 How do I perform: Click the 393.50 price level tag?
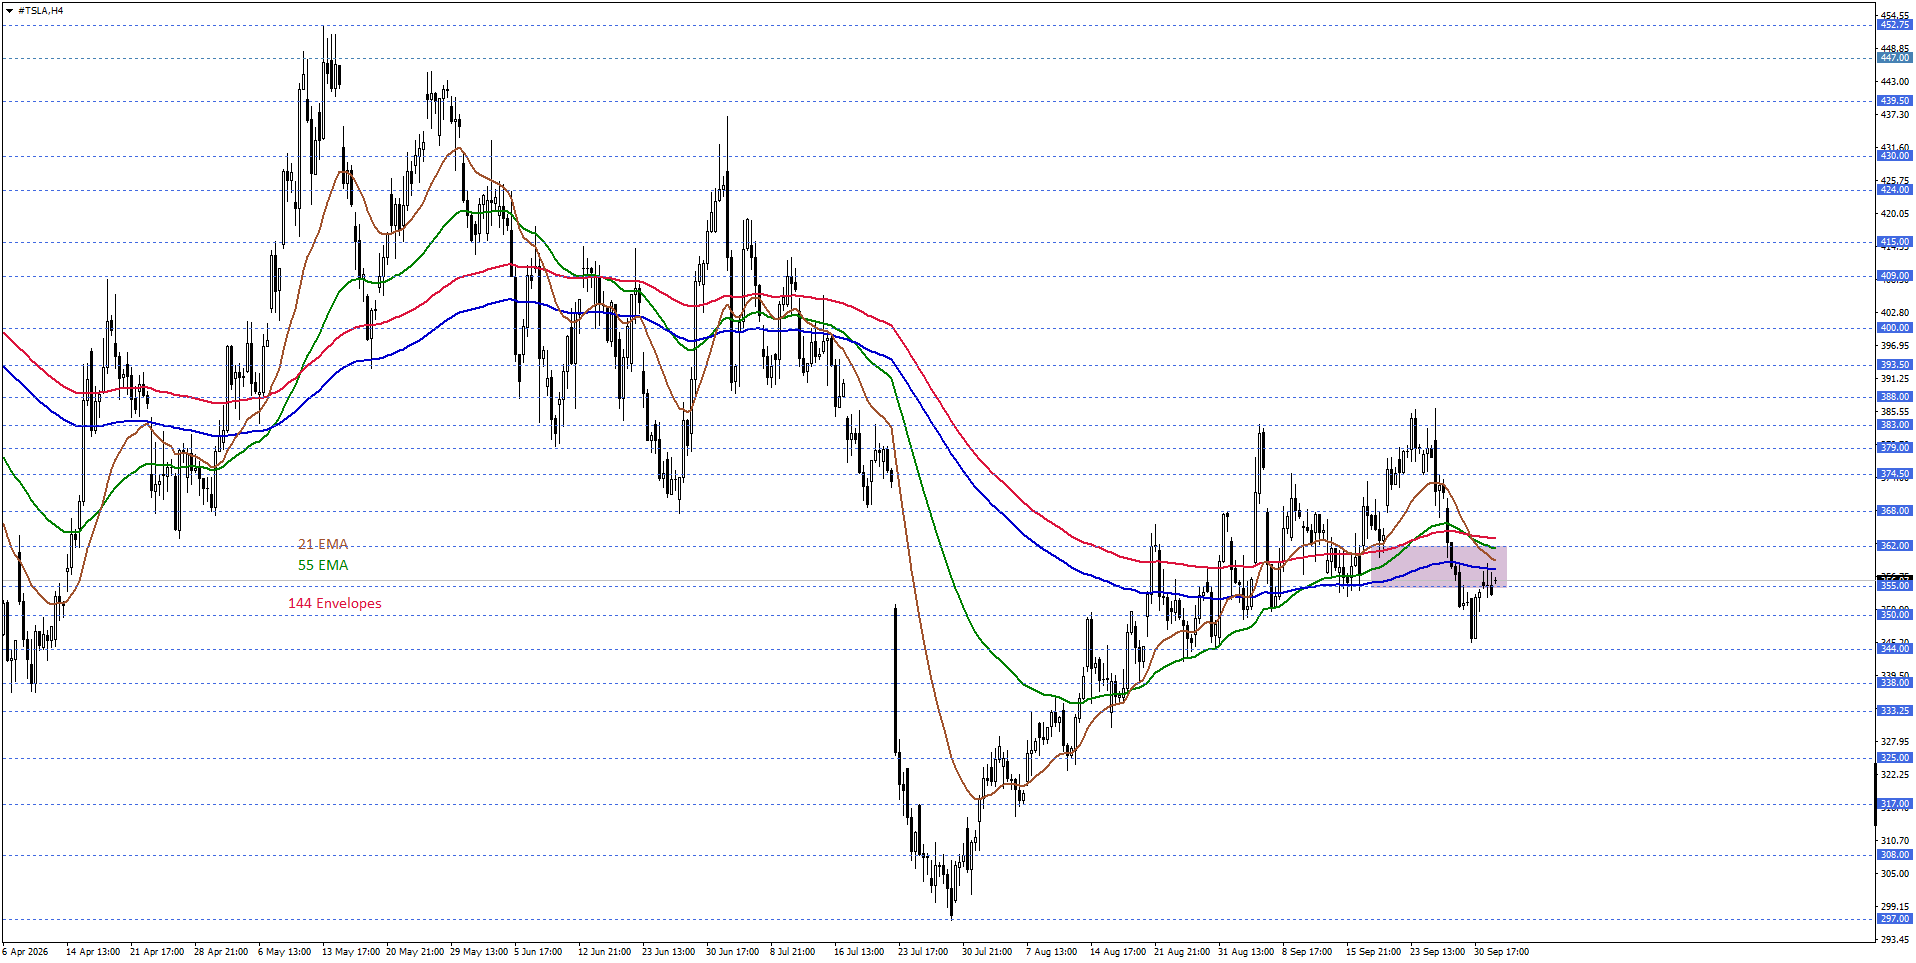click(1894, 365)
